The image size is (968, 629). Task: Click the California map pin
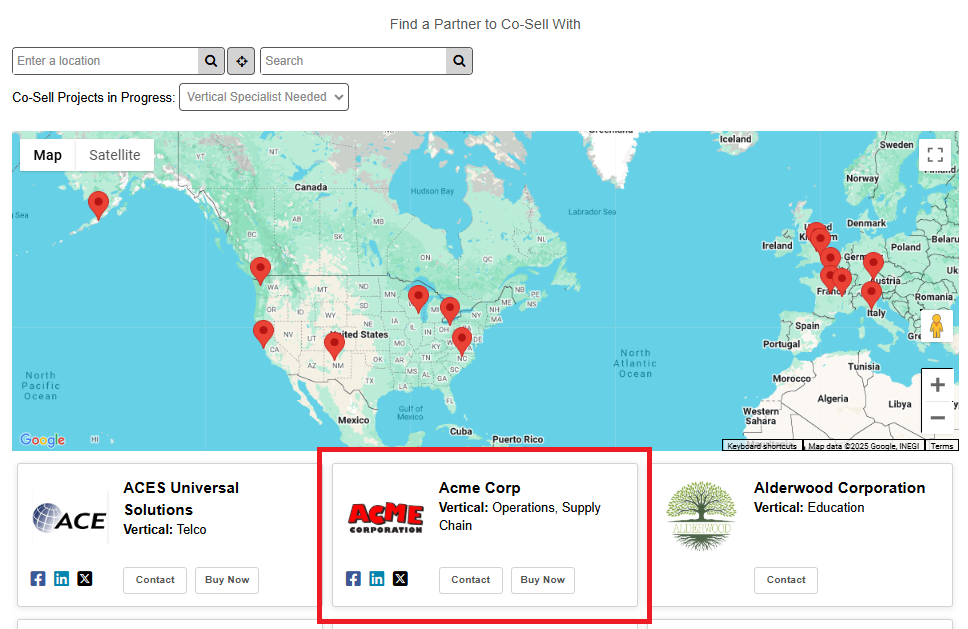click(x=264, y=333)
